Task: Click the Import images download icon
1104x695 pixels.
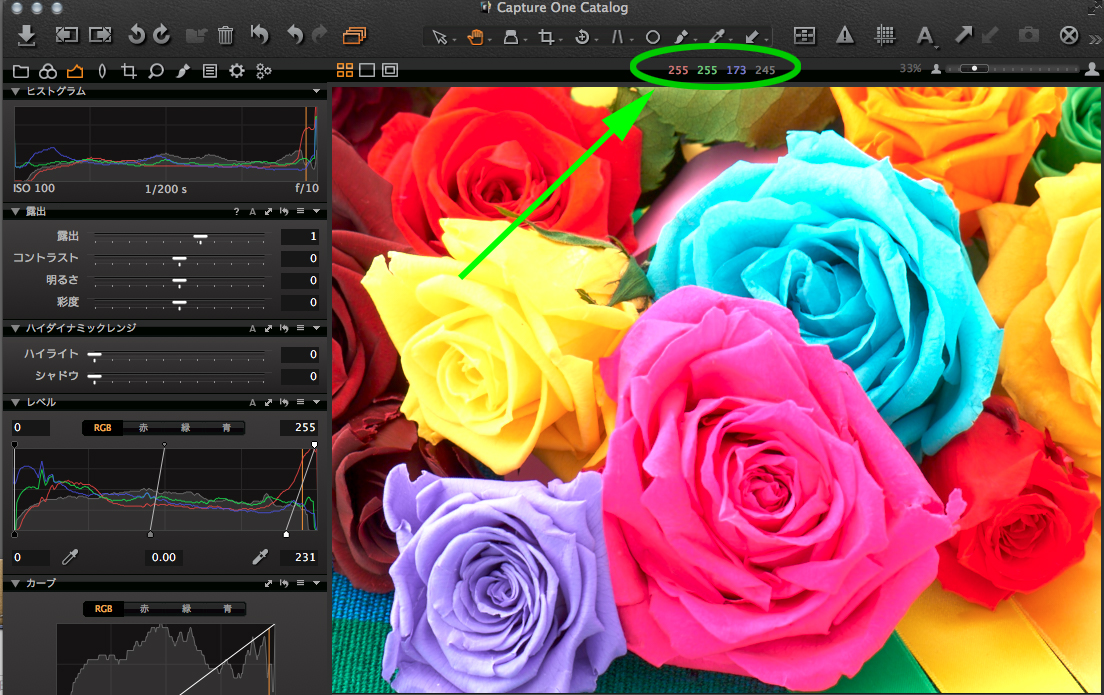Action: pos(27,35)
